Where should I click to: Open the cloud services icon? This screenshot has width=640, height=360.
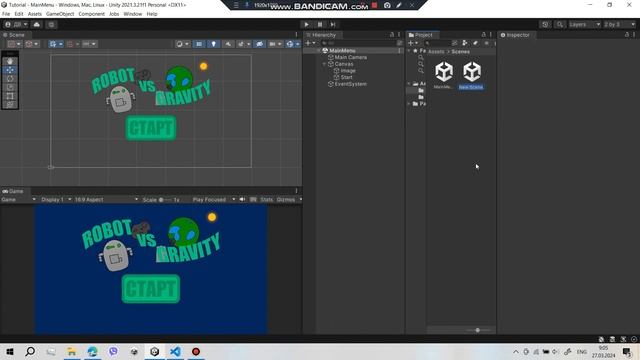click(36, 24)
